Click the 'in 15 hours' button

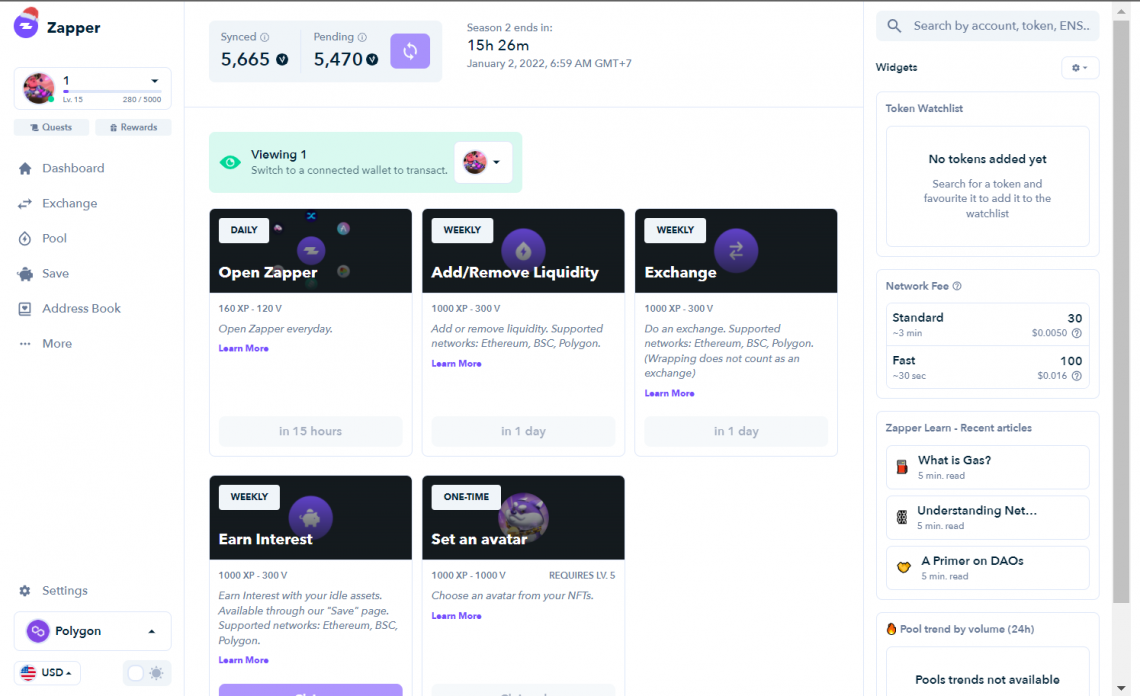click(x=310, y=431)
